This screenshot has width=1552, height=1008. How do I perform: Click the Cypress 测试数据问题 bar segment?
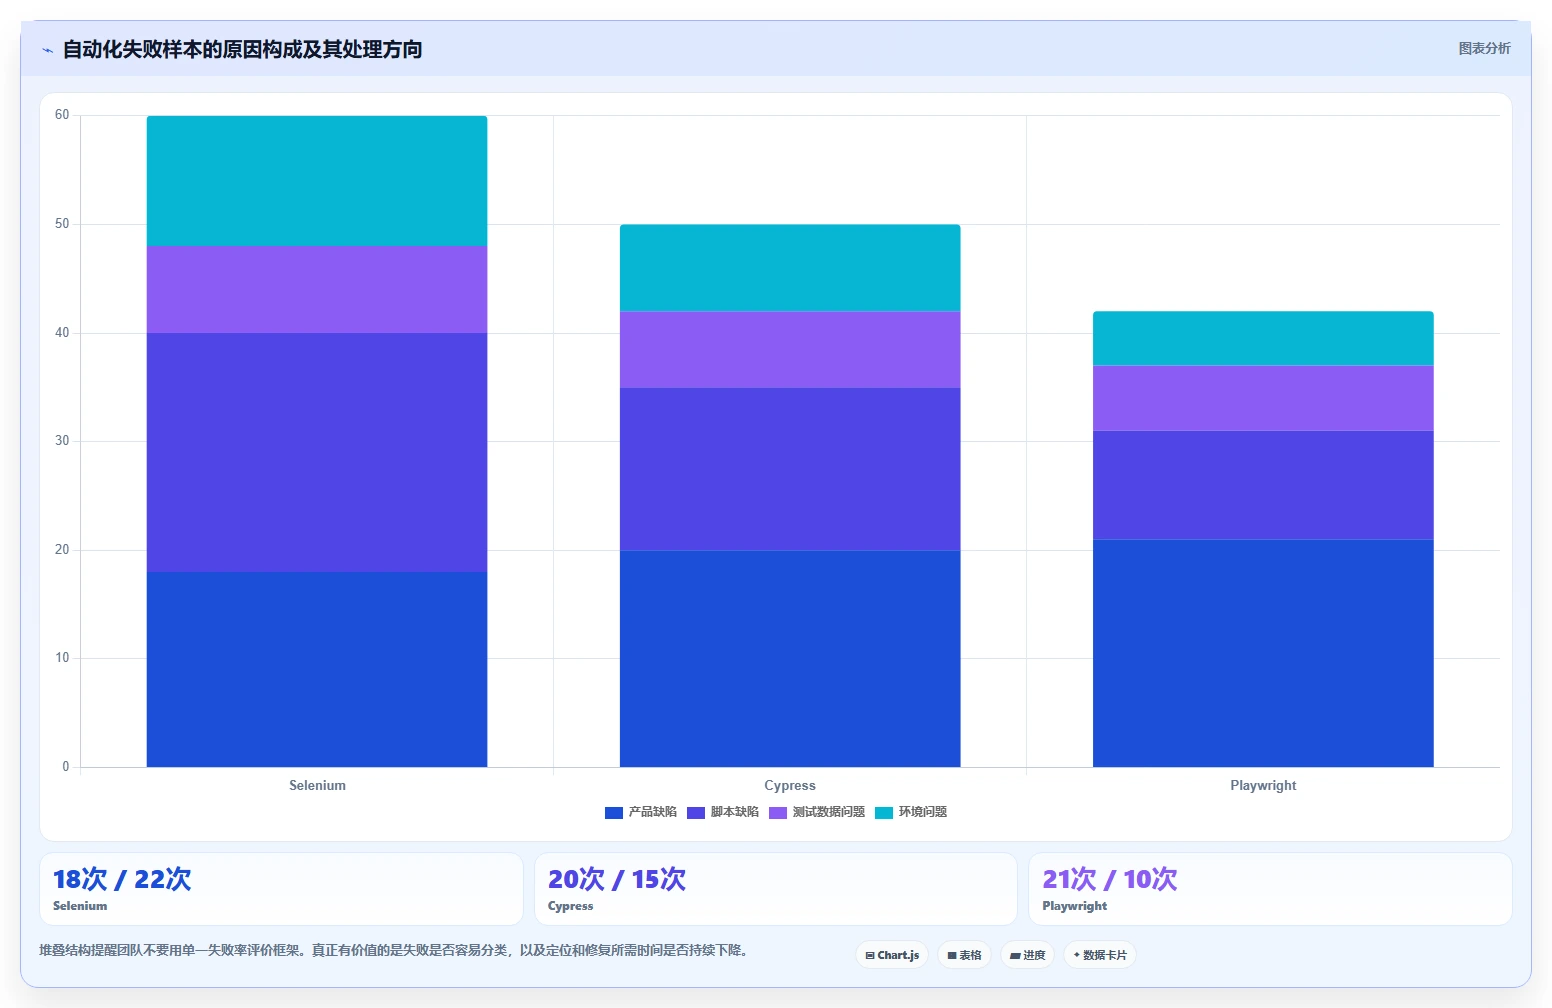[790, 349]
